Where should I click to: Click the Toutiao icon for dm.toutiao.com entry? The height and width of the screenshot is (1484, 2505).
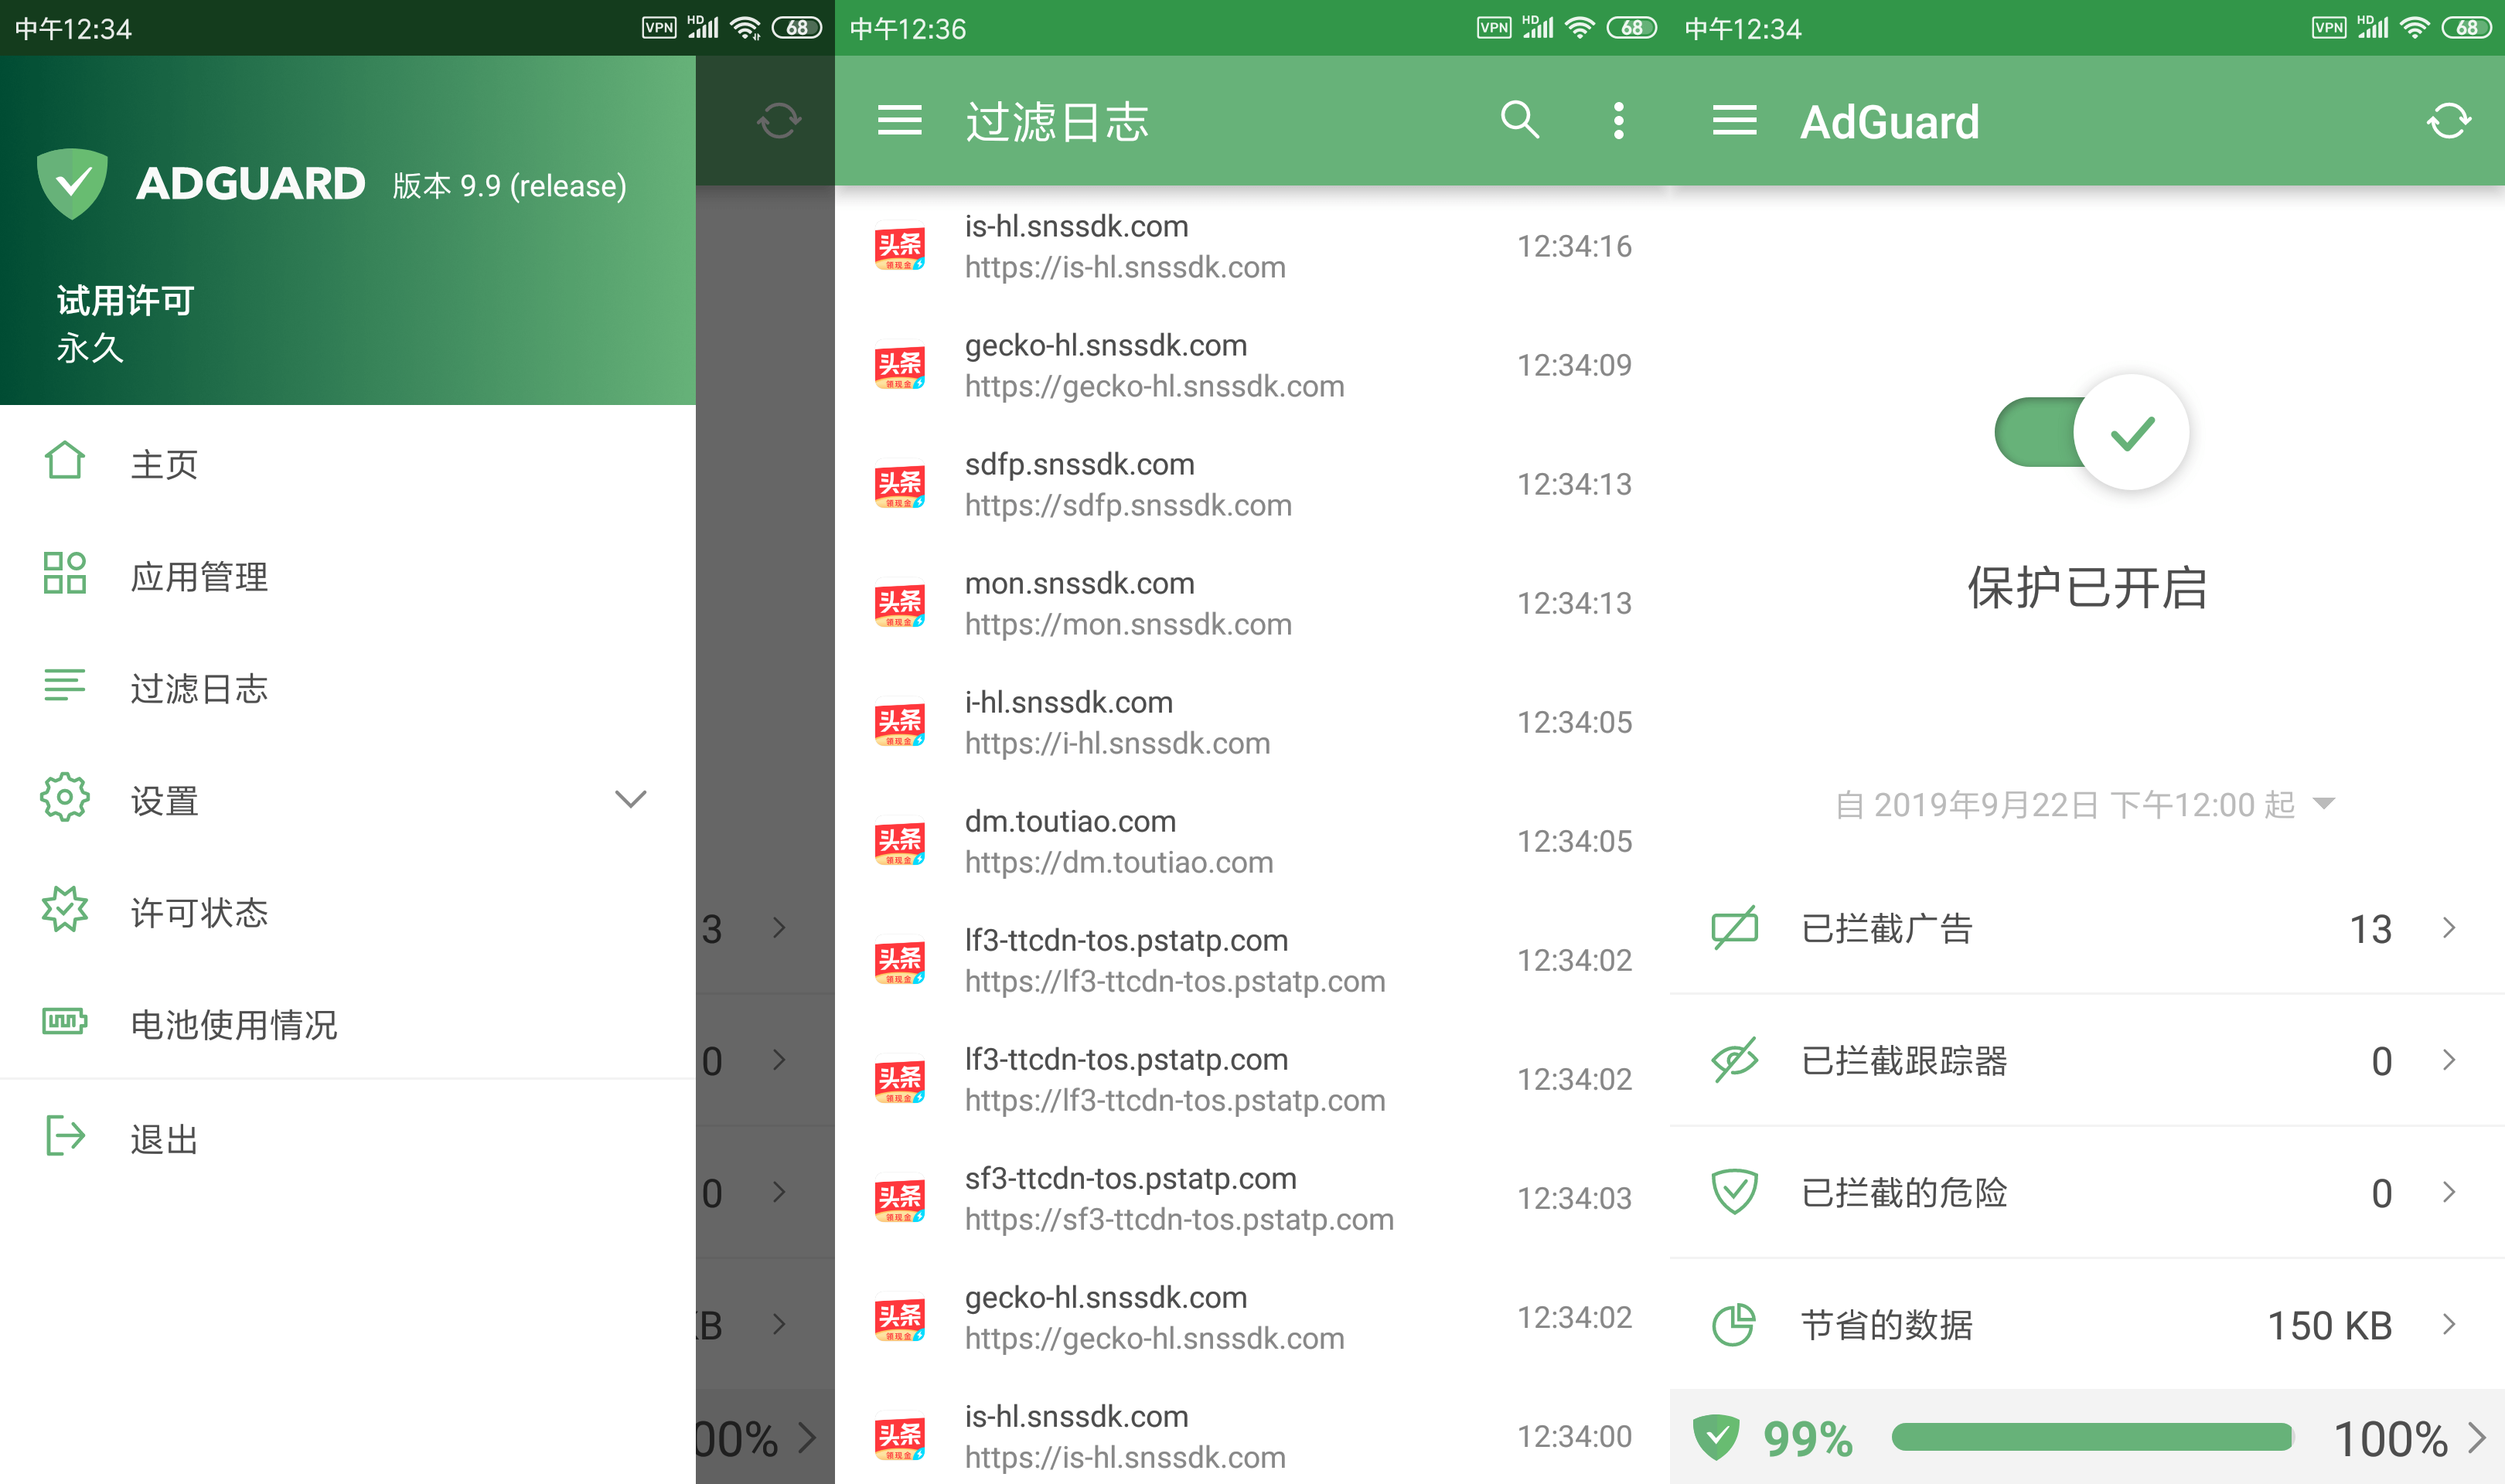899,842
